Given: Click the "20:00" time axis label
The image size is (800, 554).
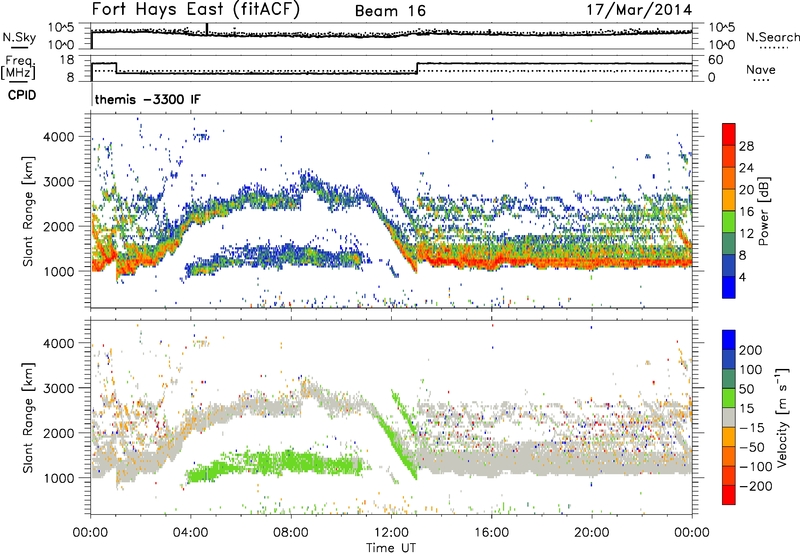Looking at the screenshot, I should pyautogui.click(x=591, y=533).
